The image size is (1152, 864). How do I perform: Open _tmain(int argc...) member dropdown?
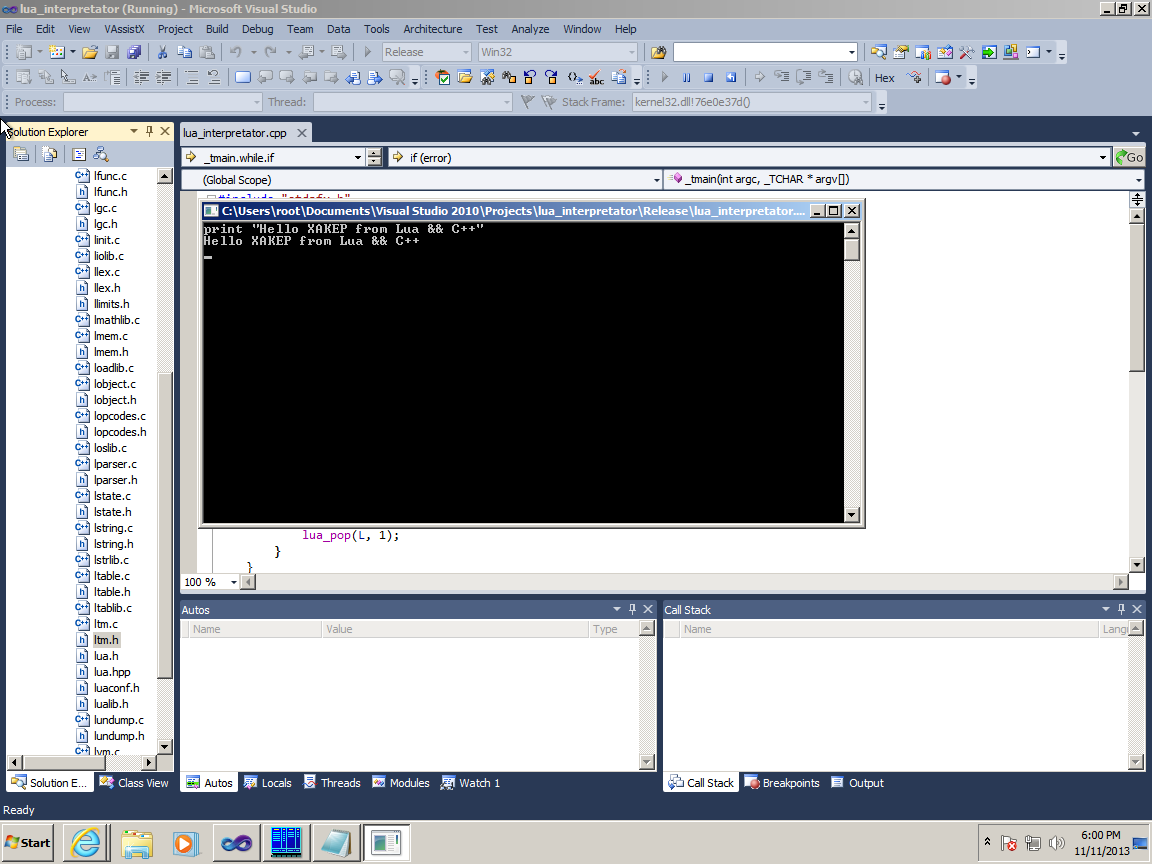tap(1139, 180)
